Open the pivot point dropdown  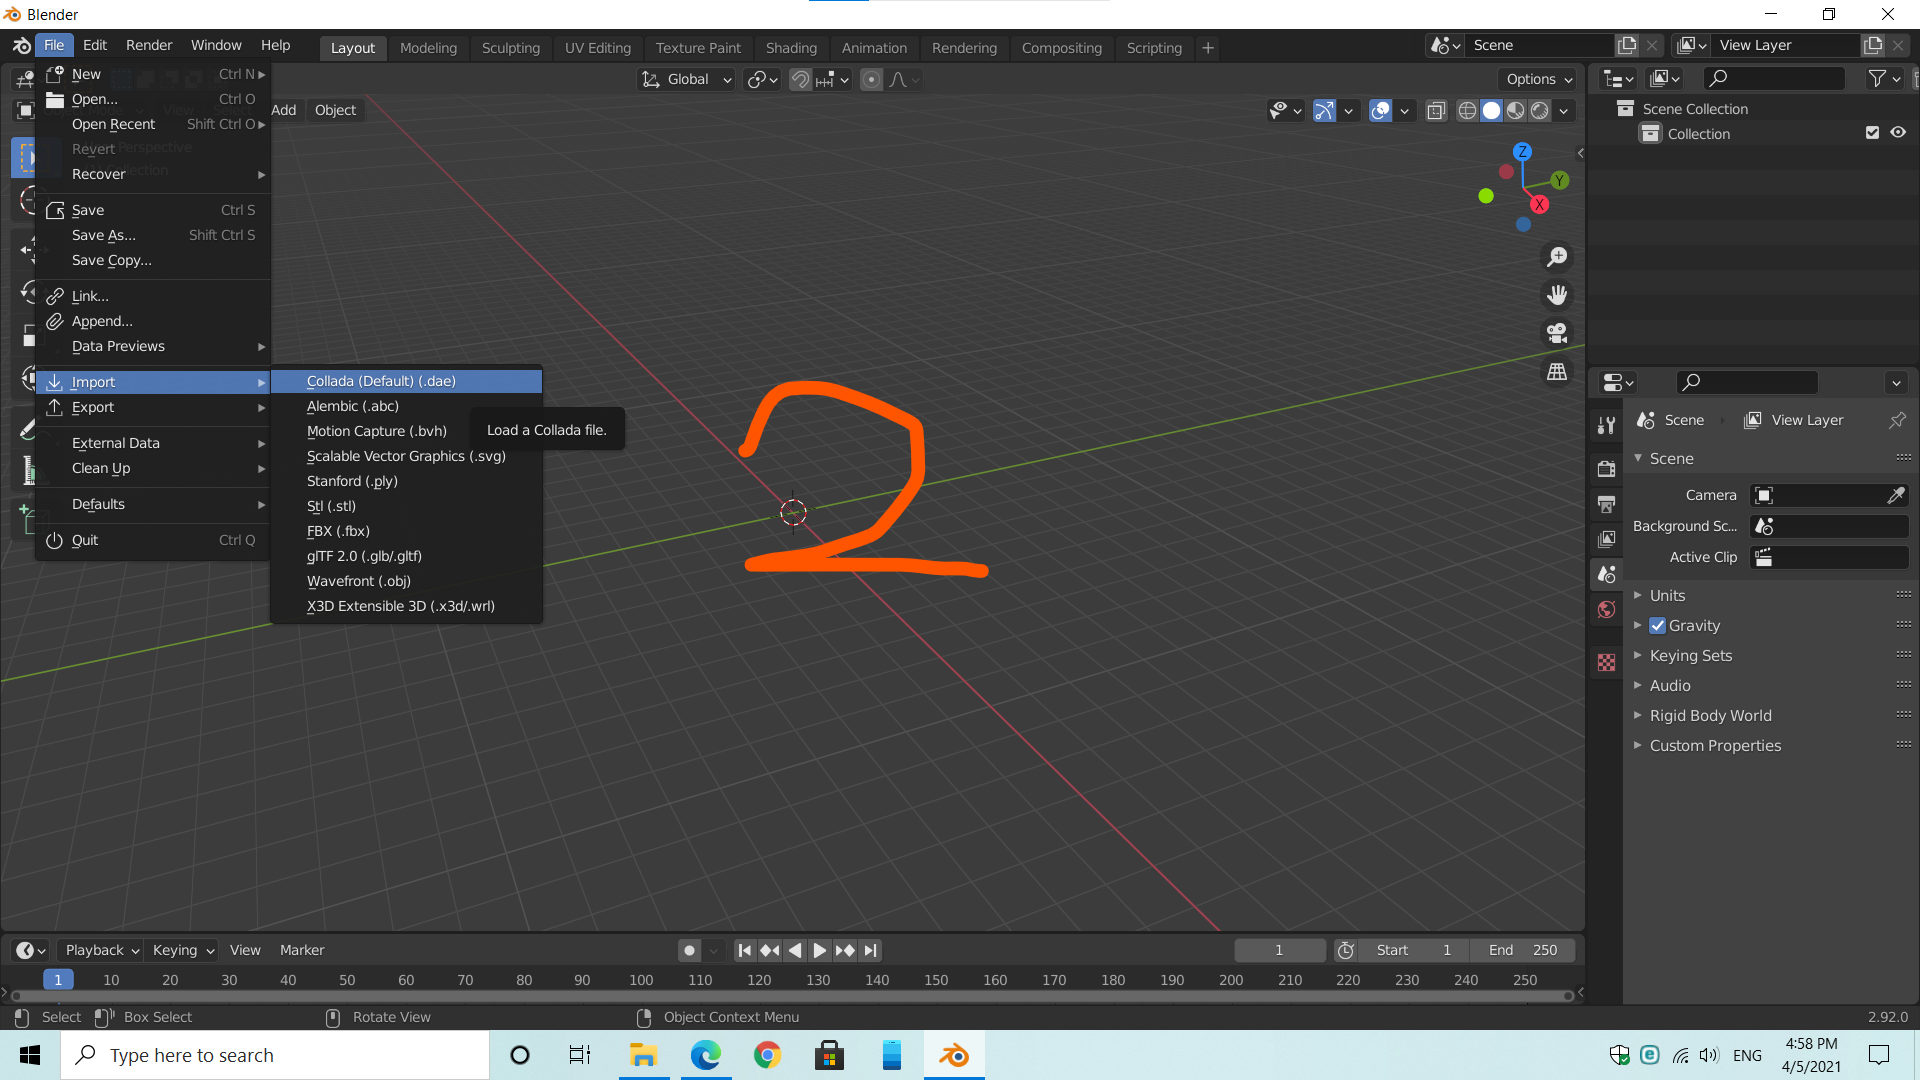[x=762, y=79]
